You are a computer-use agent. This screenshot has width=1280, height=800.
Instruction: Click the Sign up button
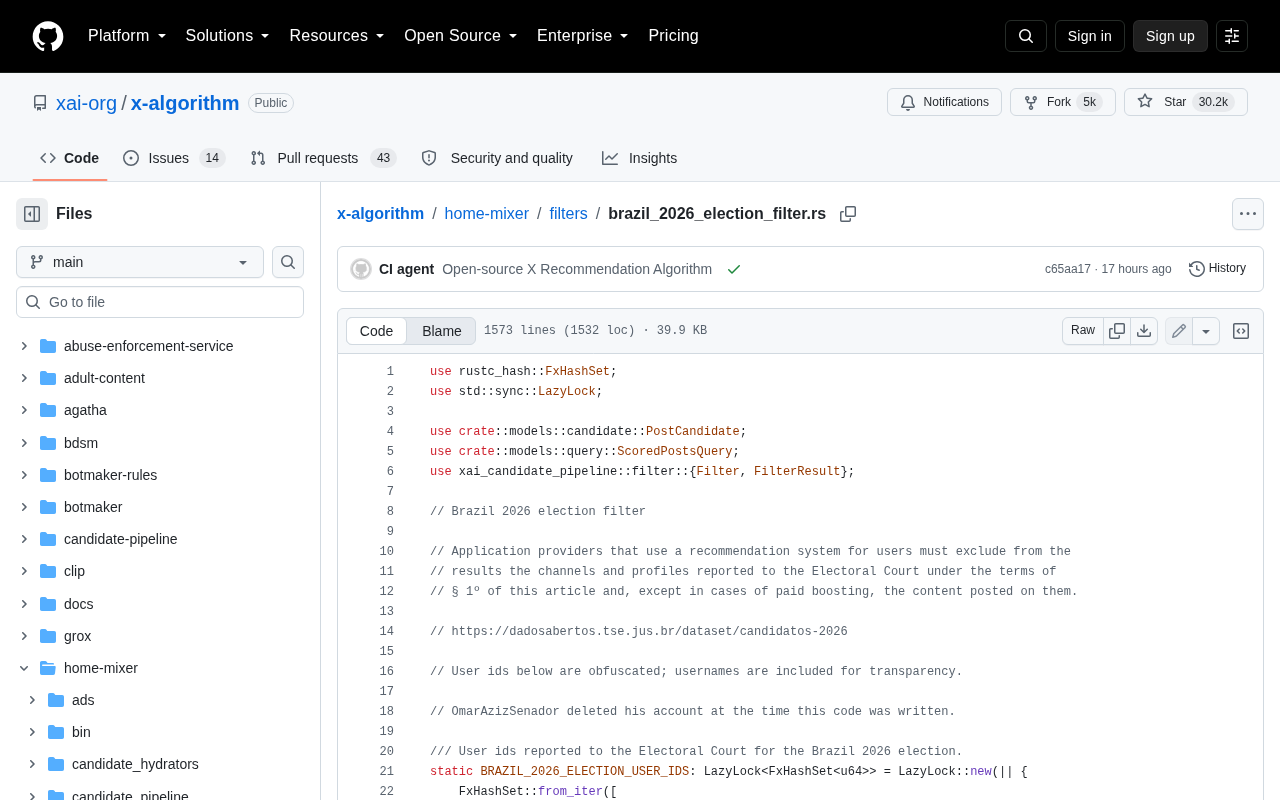pyautogui.click(x=1170, y=36)
